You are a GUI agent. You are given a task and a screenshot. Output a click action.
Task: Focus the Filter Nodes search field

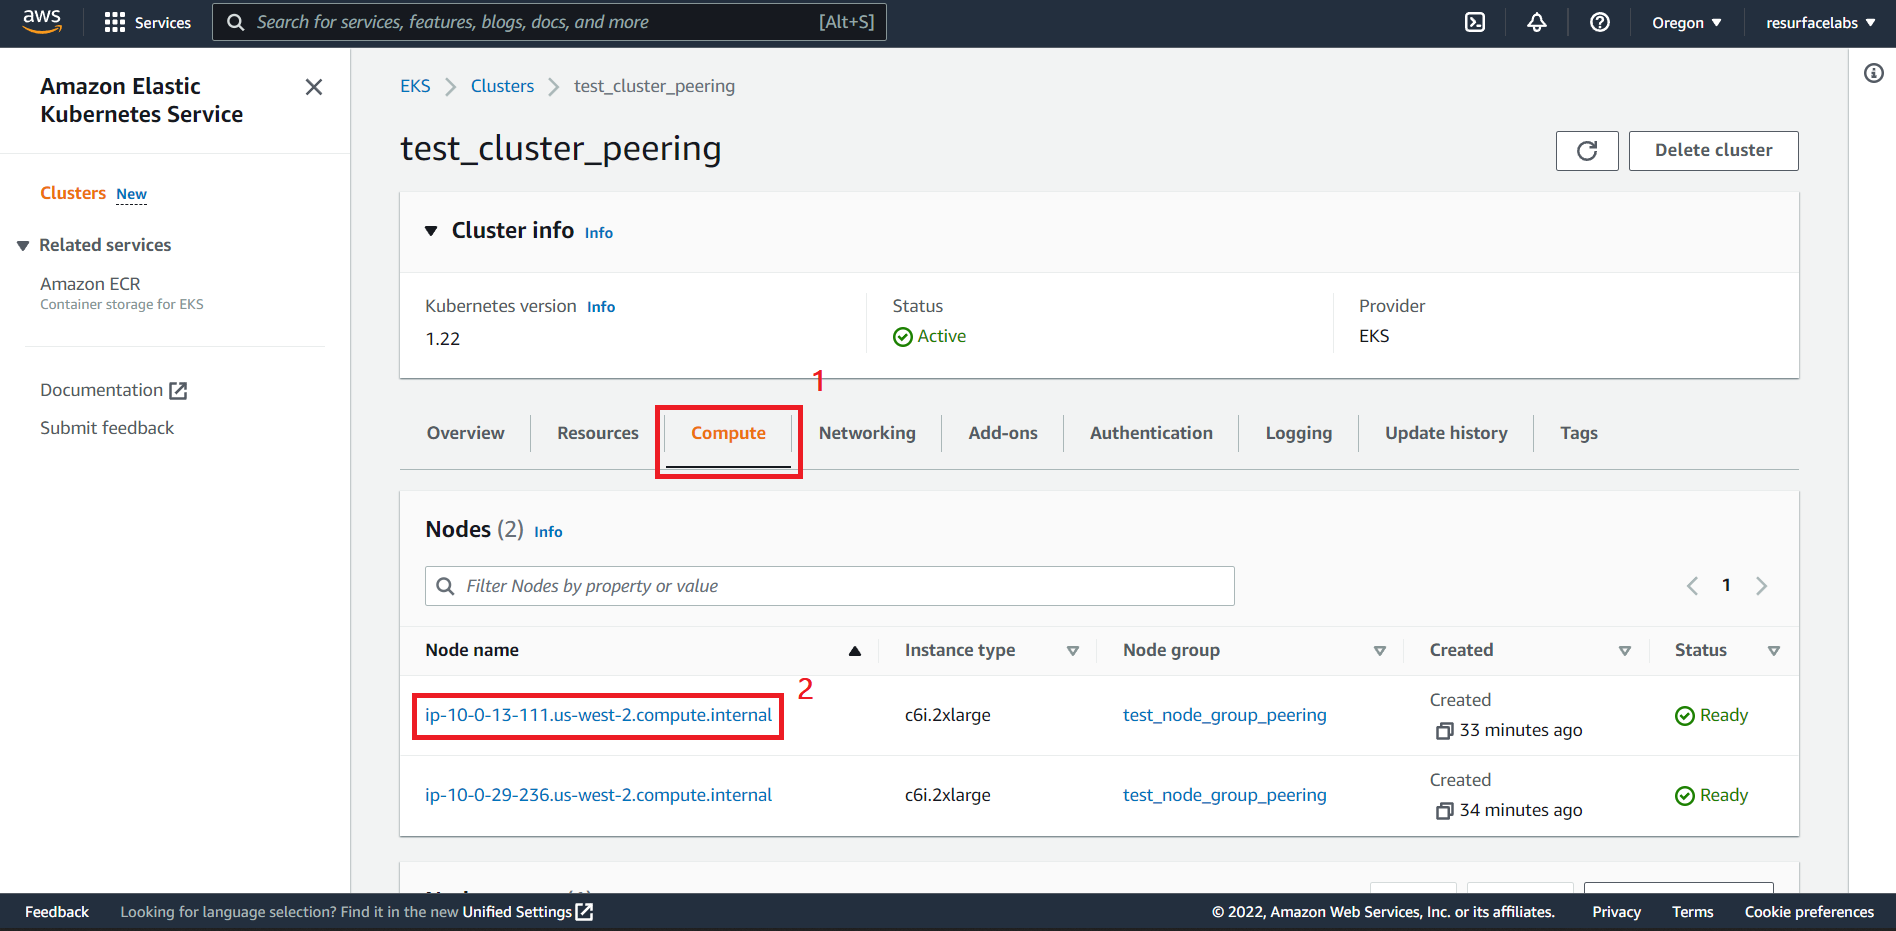click(830, 586)
